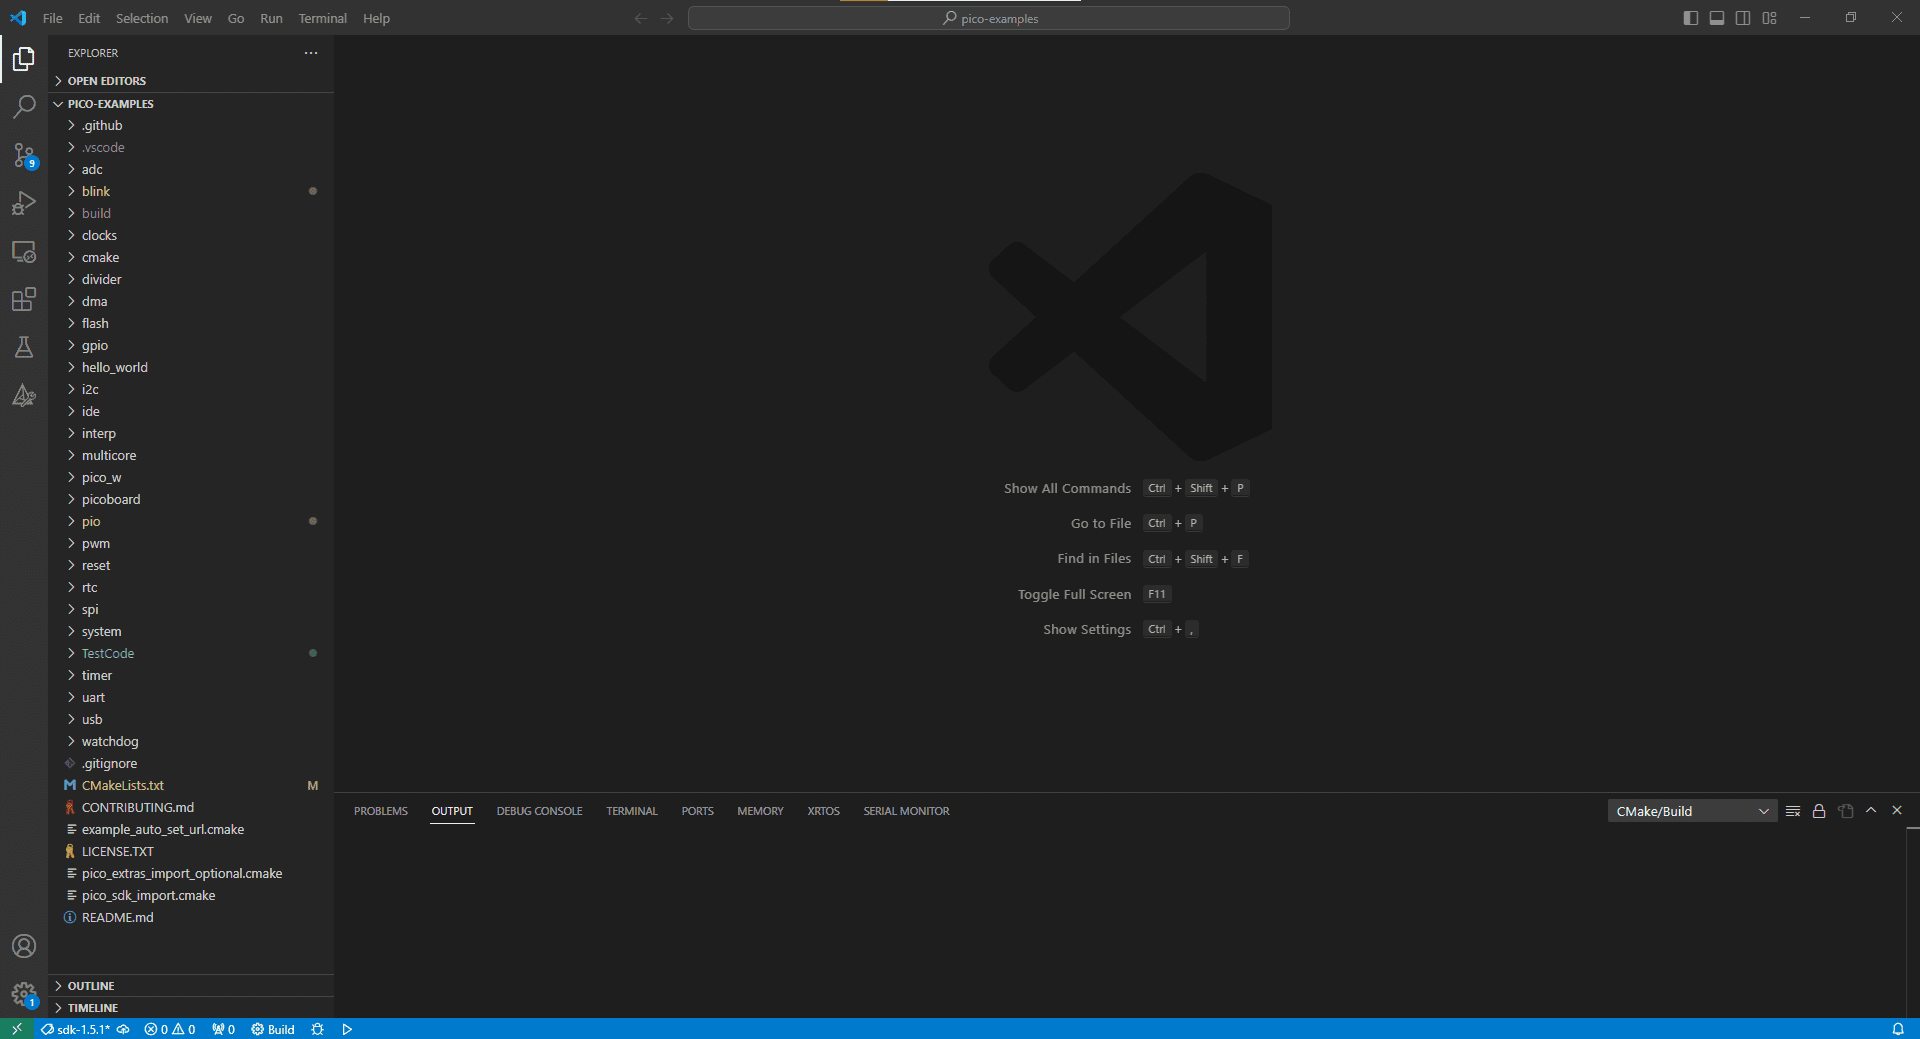Open the Run and Debug view
The height and width of the screenshot is (1039, 1920).
(24, 203)
